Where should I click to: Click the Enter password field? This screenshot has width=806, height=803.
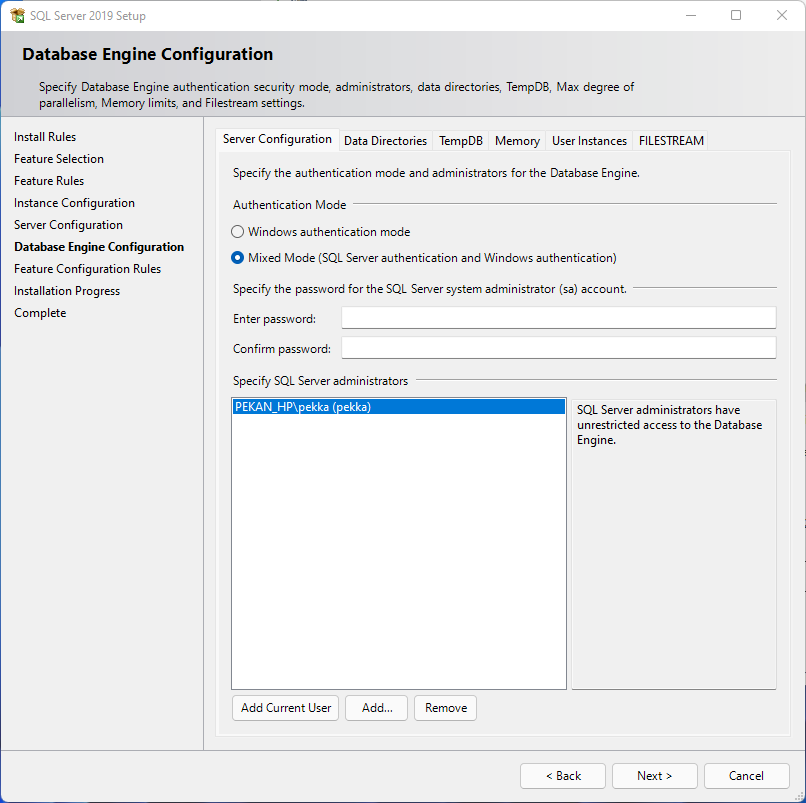pyautogui.click(x=559, y=318)
